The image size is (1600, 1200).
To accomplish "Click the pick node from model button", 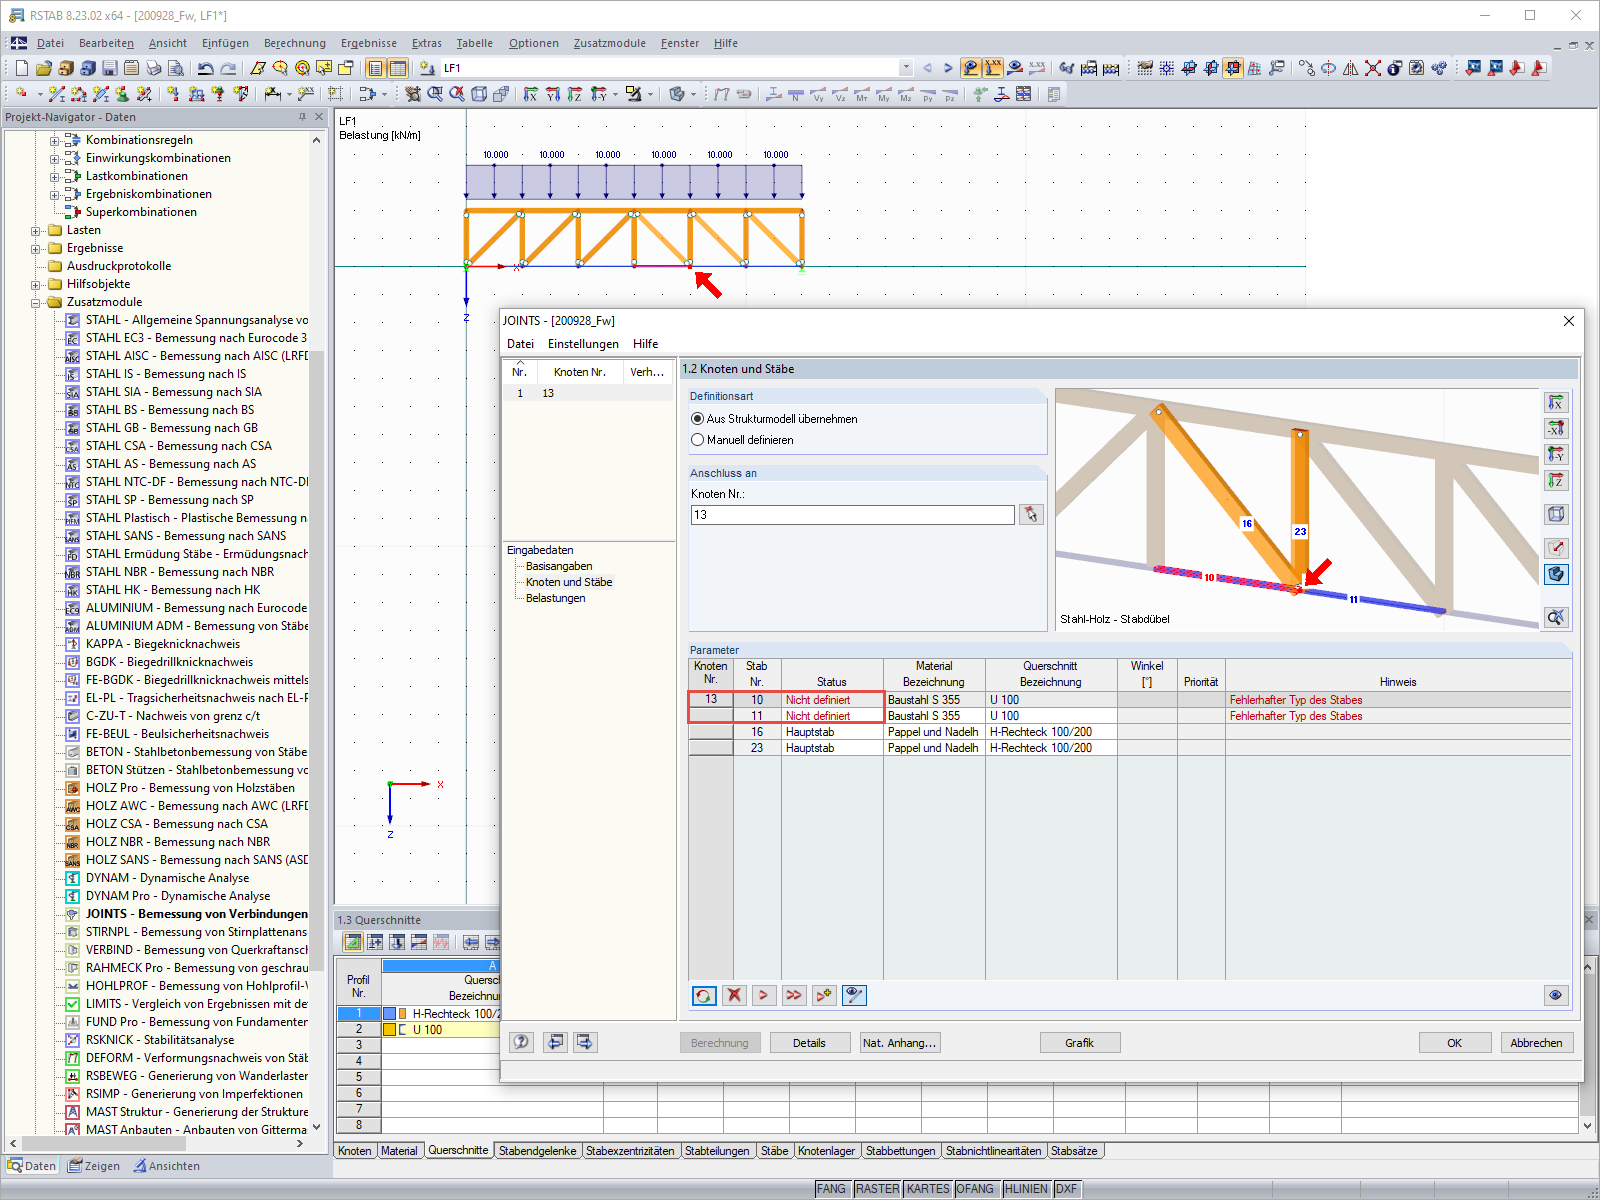I will tap(1031, 515).
